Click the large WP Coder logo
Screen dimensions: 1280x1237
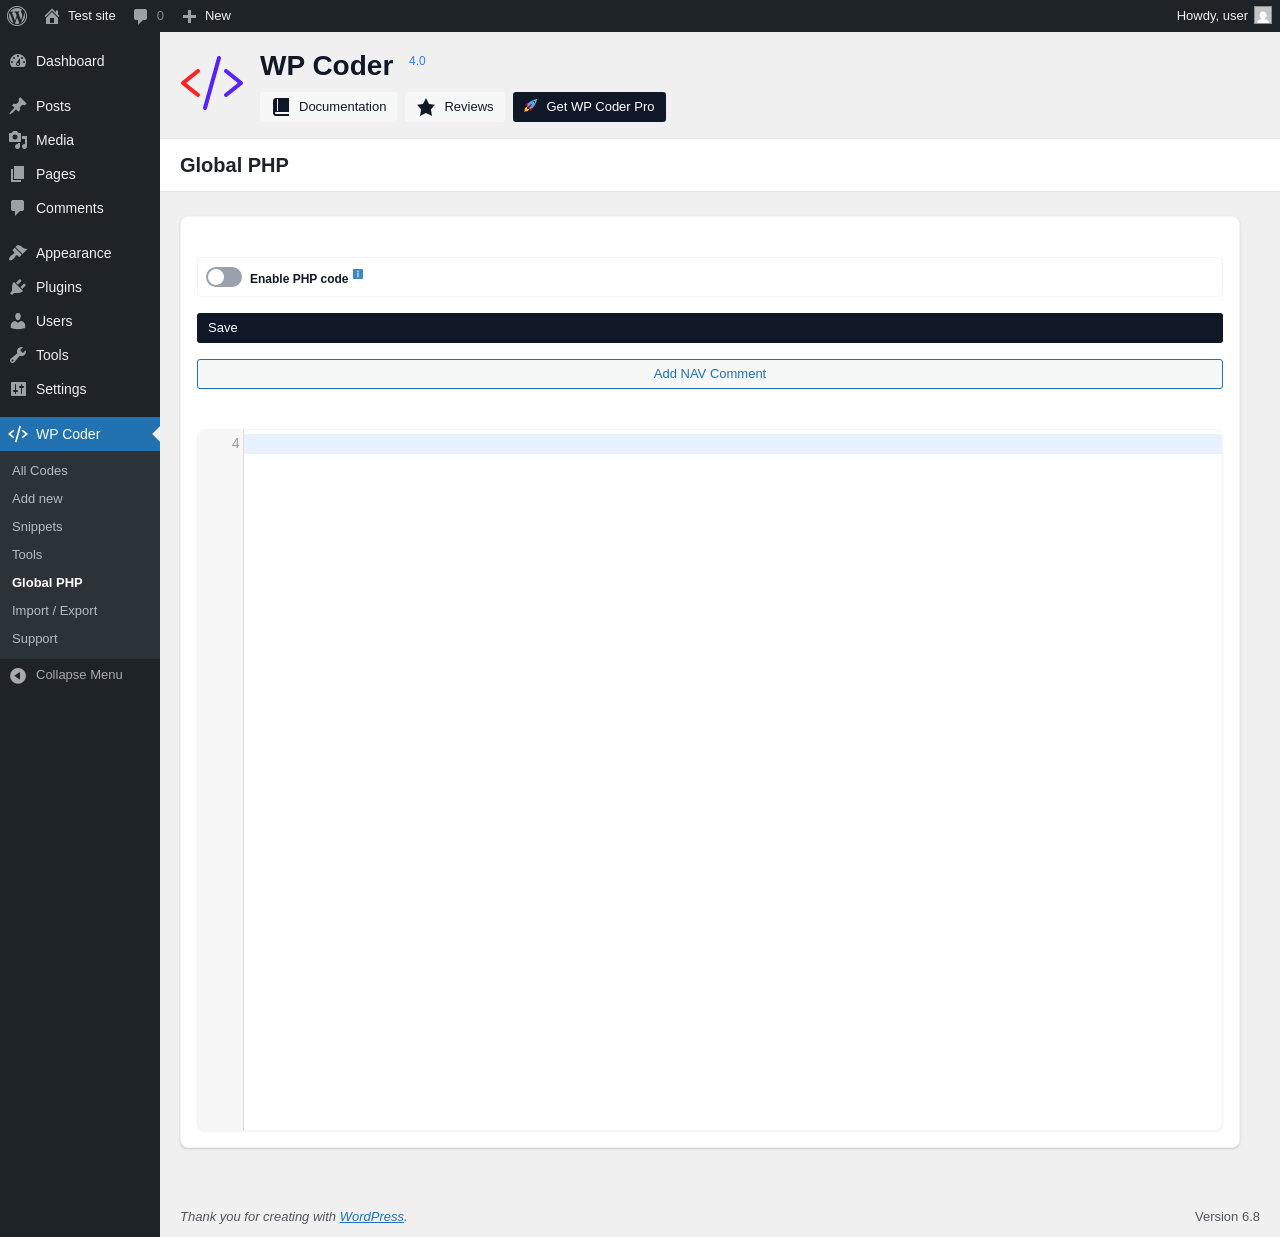[x=212, y=83]
